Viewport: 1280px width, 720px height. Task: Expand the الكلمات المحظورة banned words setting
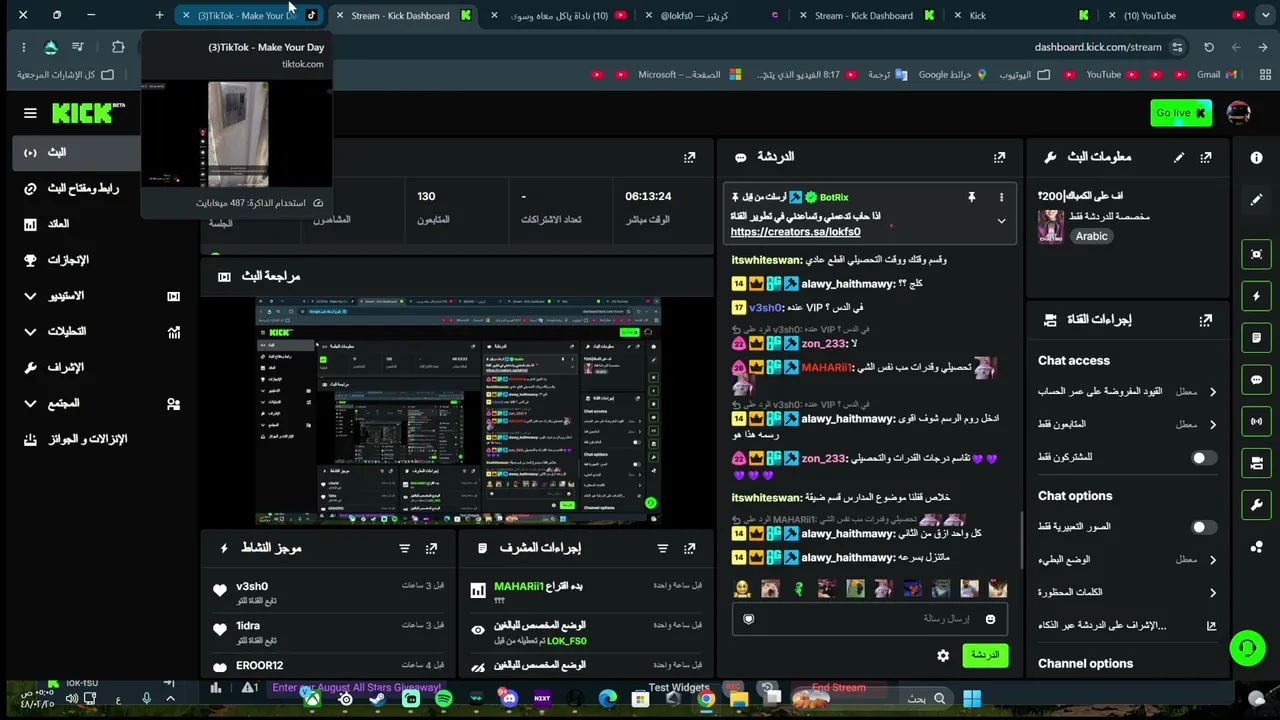[1126, 593]
